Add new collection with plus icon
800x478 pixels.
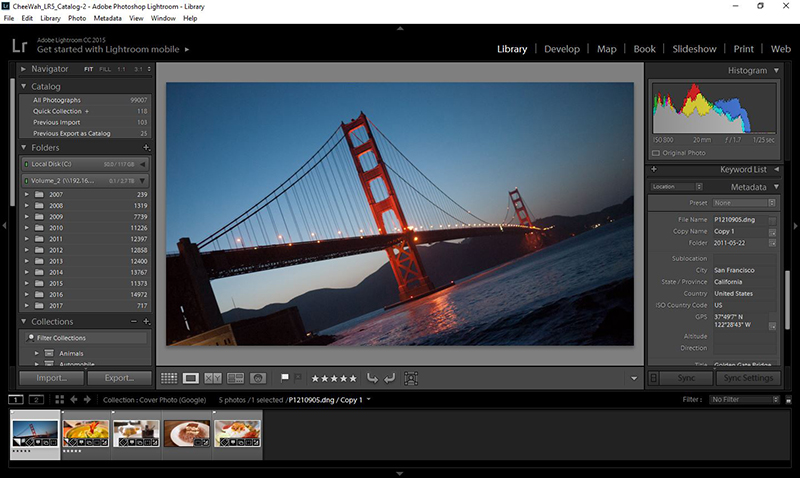point(146,321)
